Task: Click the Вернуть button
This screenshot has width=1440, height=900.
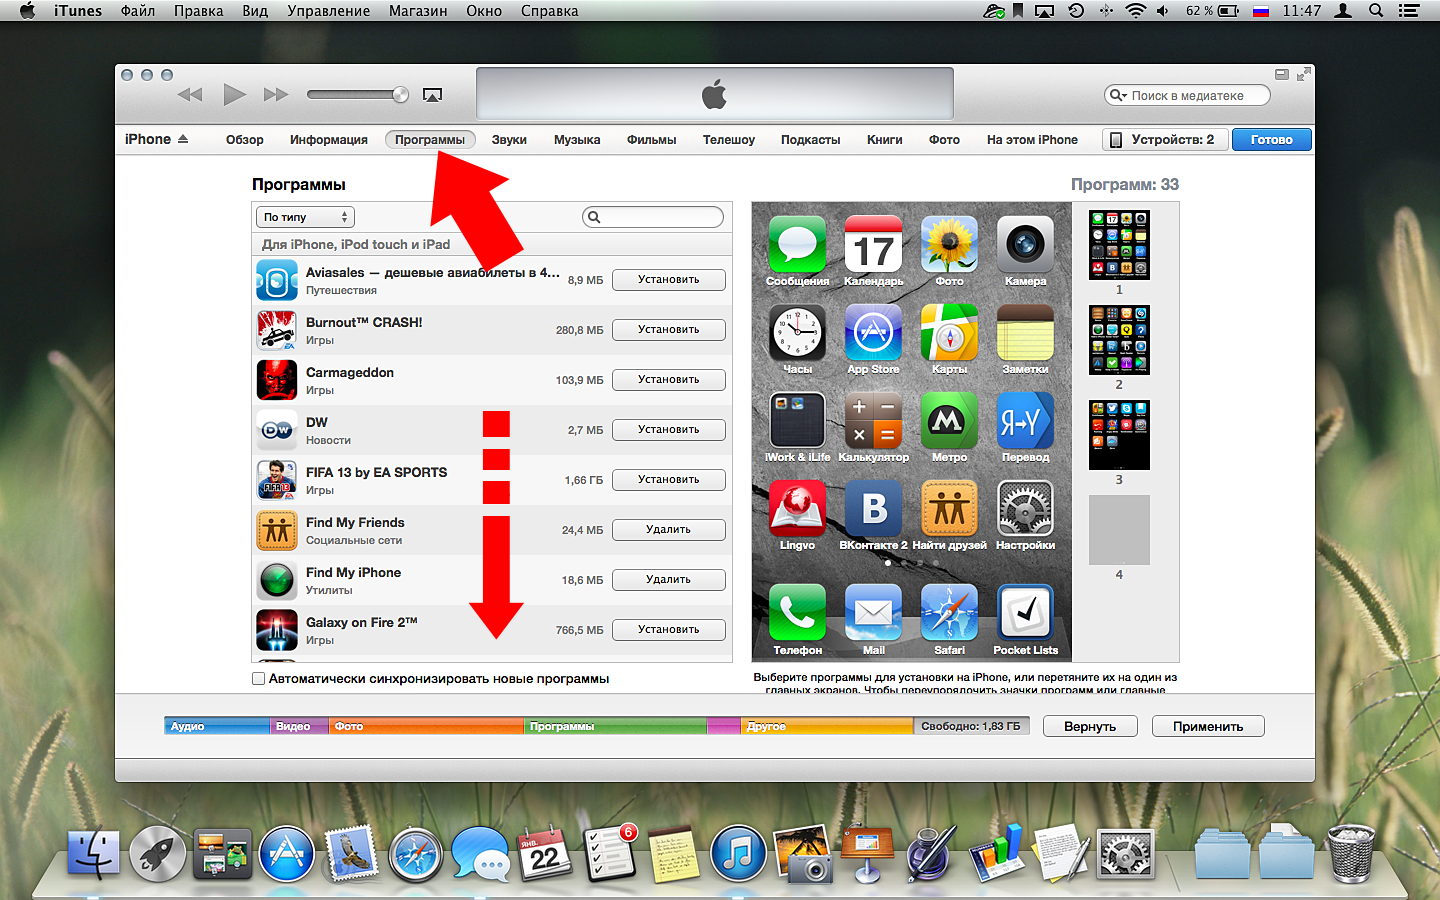Action: tap(1090, 726)
